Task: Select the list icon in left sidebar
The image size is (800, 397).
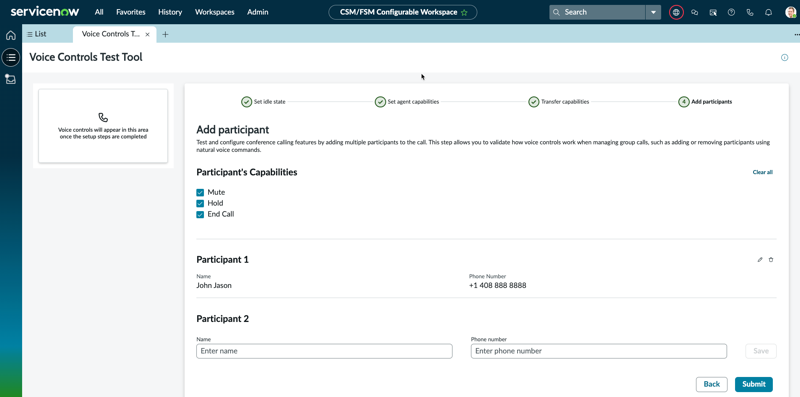Action: pos(11,57)
